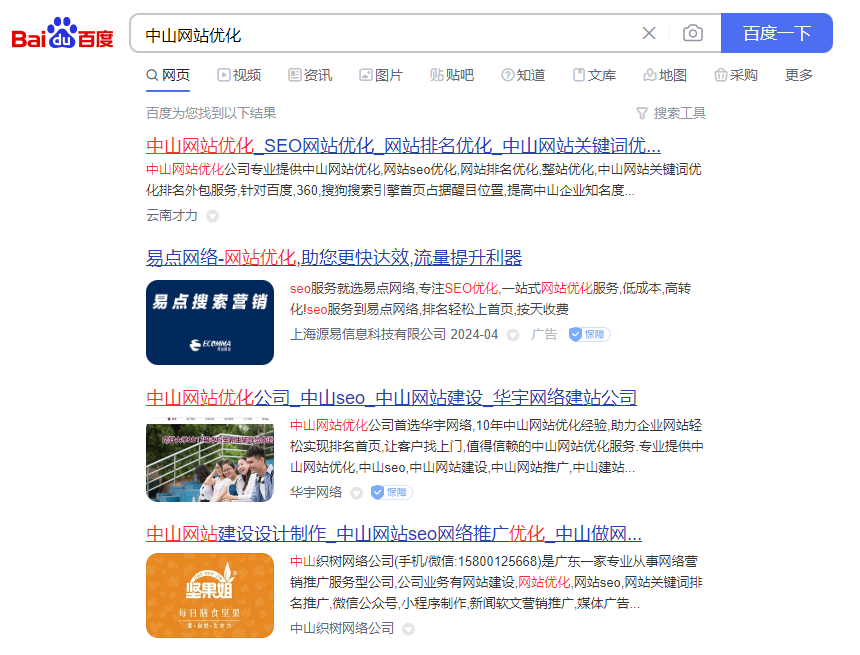
Task: Open the 地图 tab
Action: [x=665, y=75]
